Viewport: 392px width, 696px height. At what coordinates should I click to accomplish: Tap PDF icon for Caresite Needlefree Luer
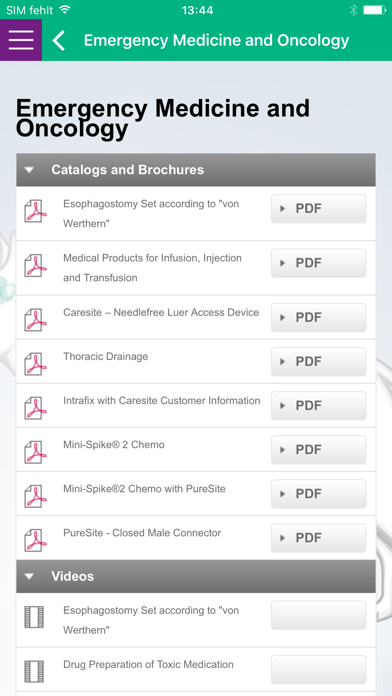pyautogui.click(x=35, y=320)
